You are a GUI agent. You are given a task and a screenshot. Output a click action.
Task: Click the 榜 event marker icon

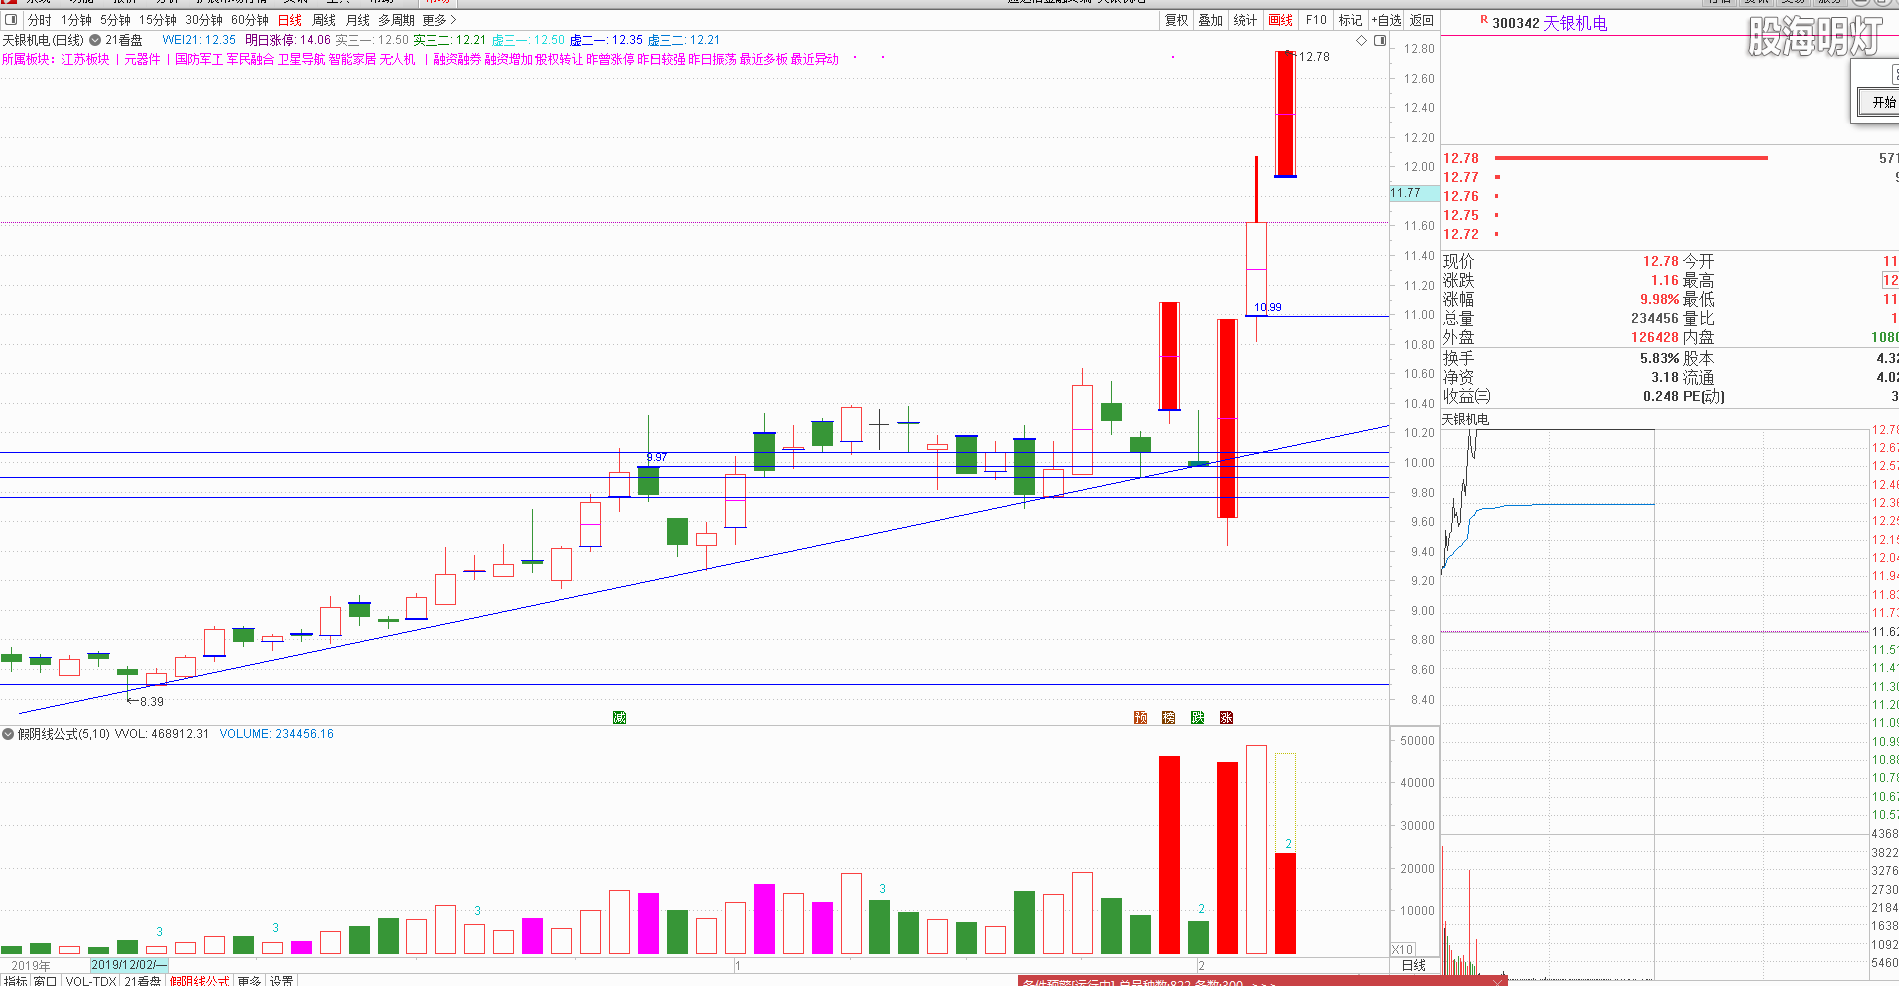click(1168, 717)
